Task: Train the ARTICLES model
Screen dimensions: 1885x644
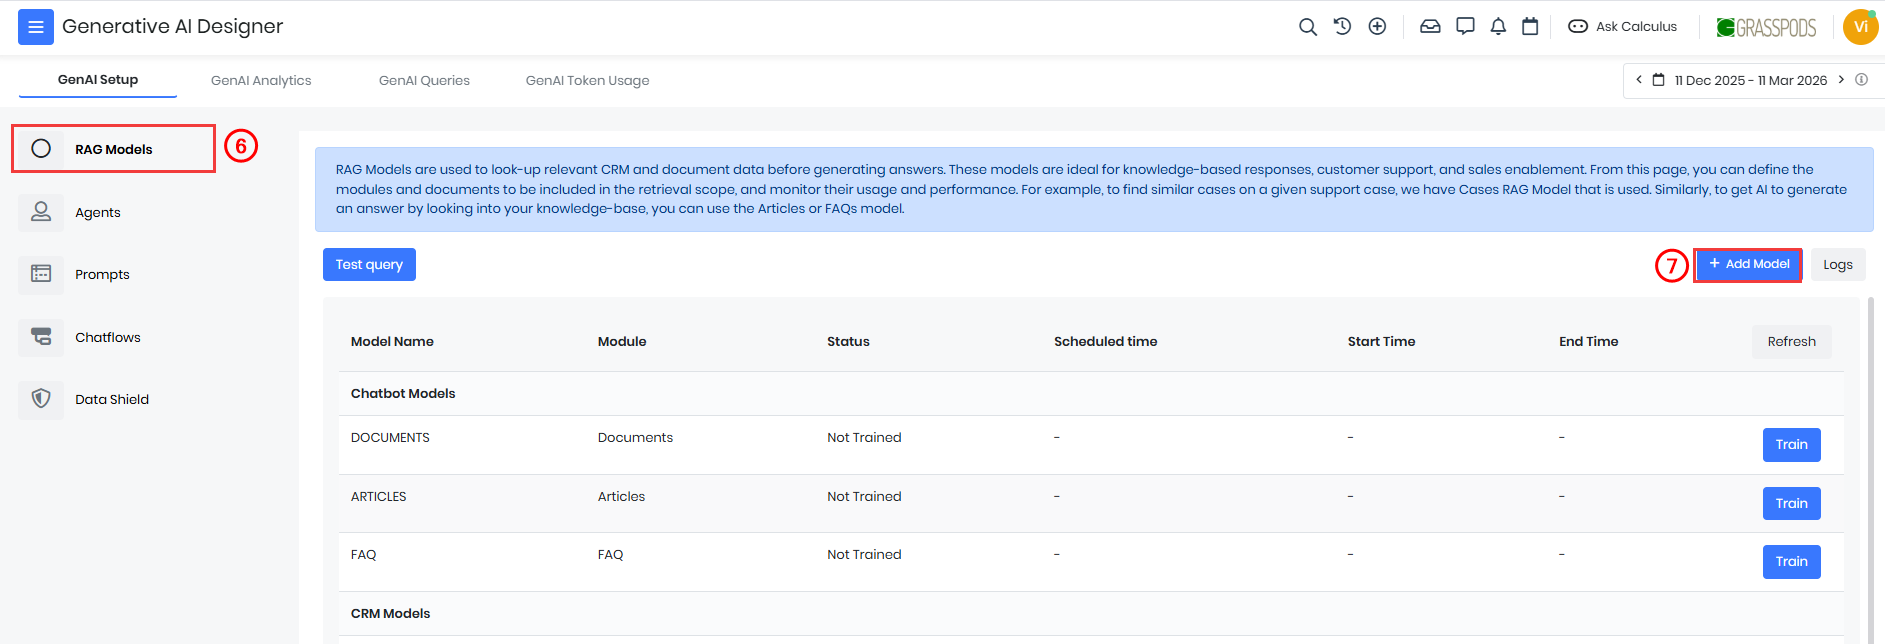Action: pos(1791,503)
